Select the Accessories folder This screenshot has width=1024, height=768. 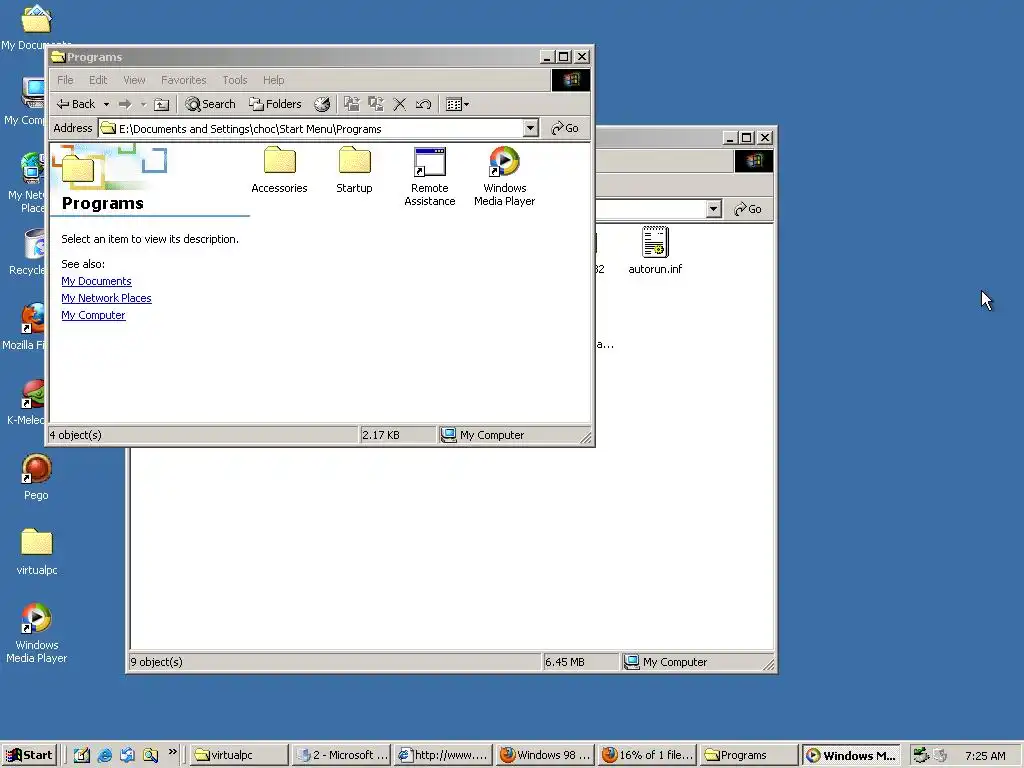coord(280,170)
